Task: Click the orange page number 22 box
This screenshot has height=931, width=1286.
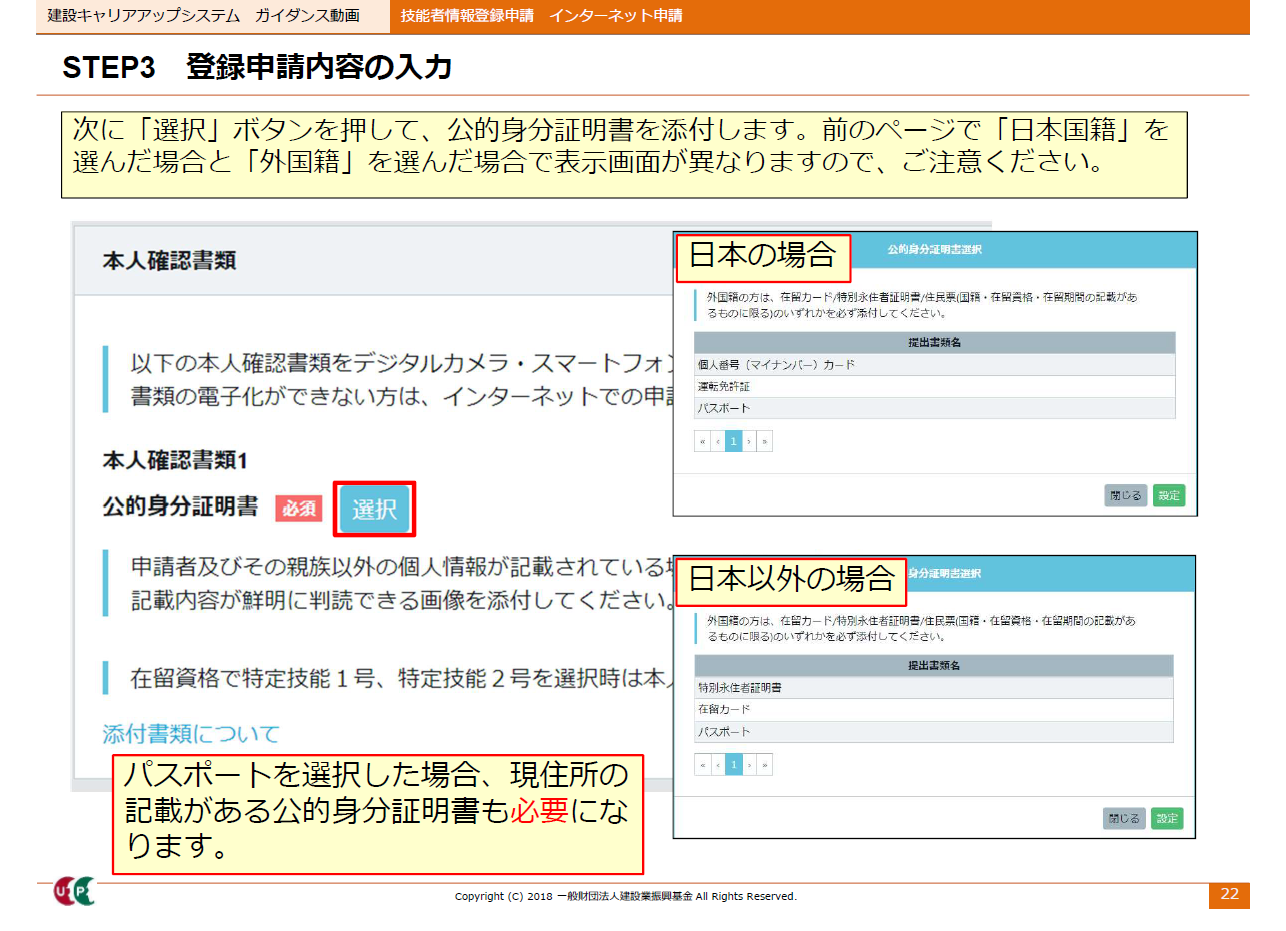Action: (1229, 895)
